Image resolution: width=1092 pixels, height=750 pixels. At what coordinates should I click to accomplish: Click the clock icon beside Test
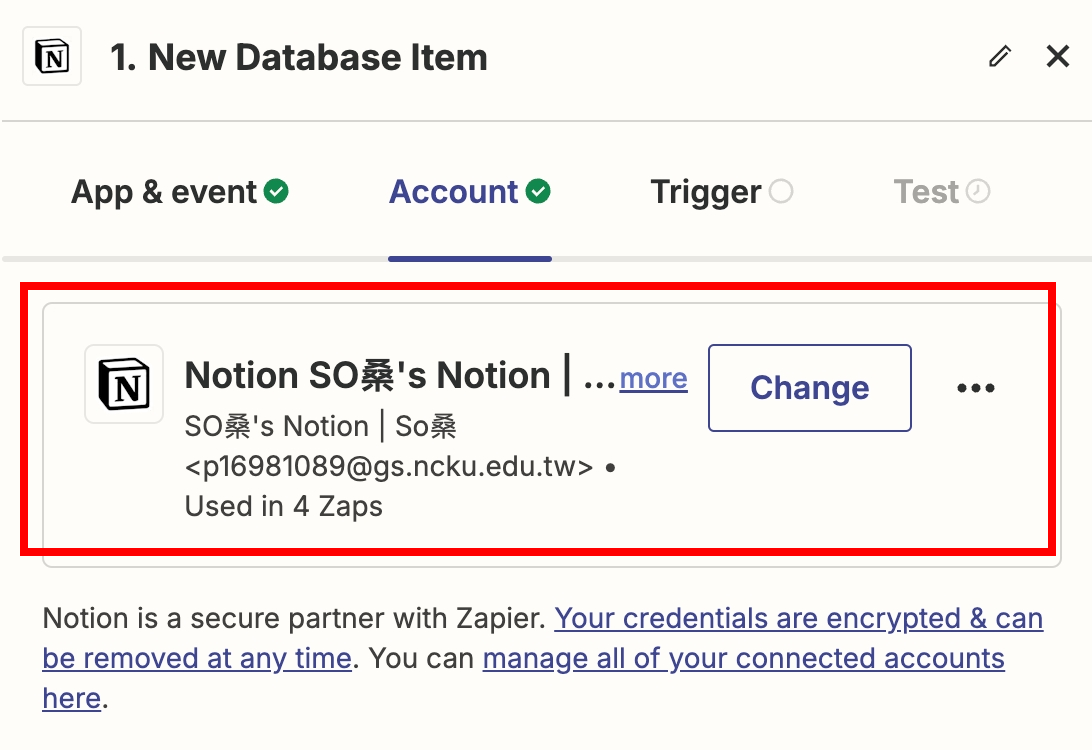point(979,191)
